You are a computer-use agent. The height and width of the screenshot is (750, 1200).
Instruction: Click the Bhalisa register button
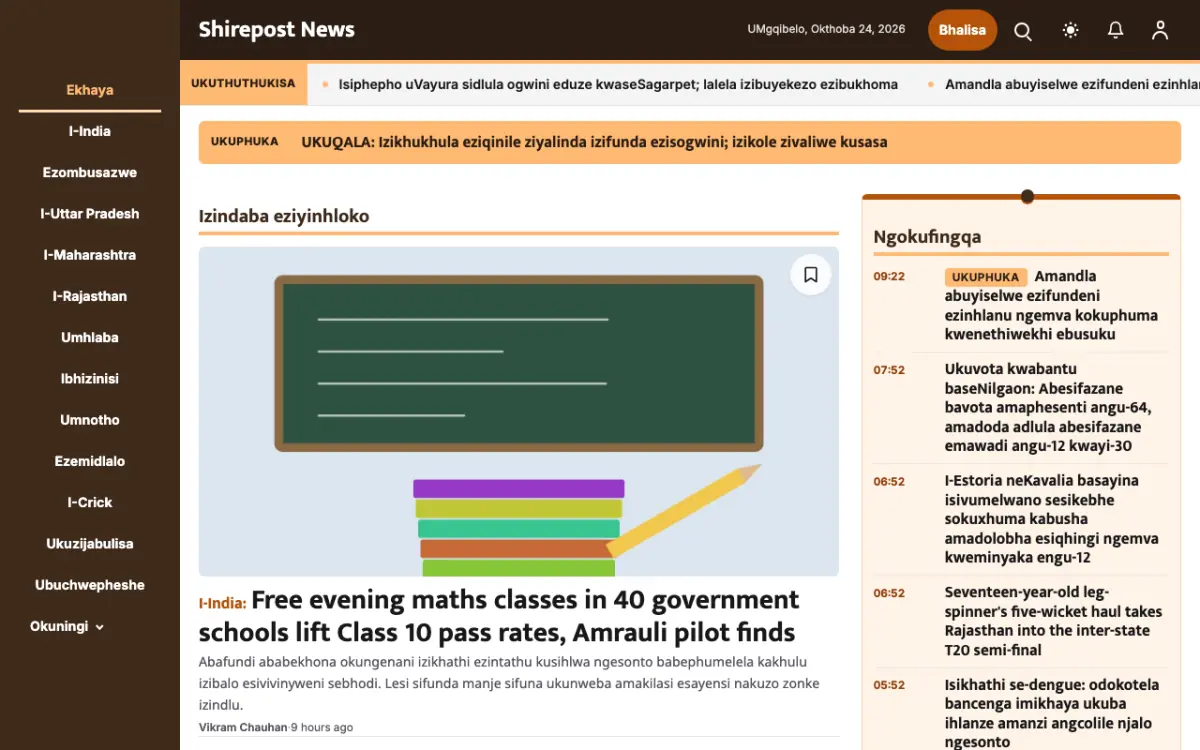click(x=962, y=30)
